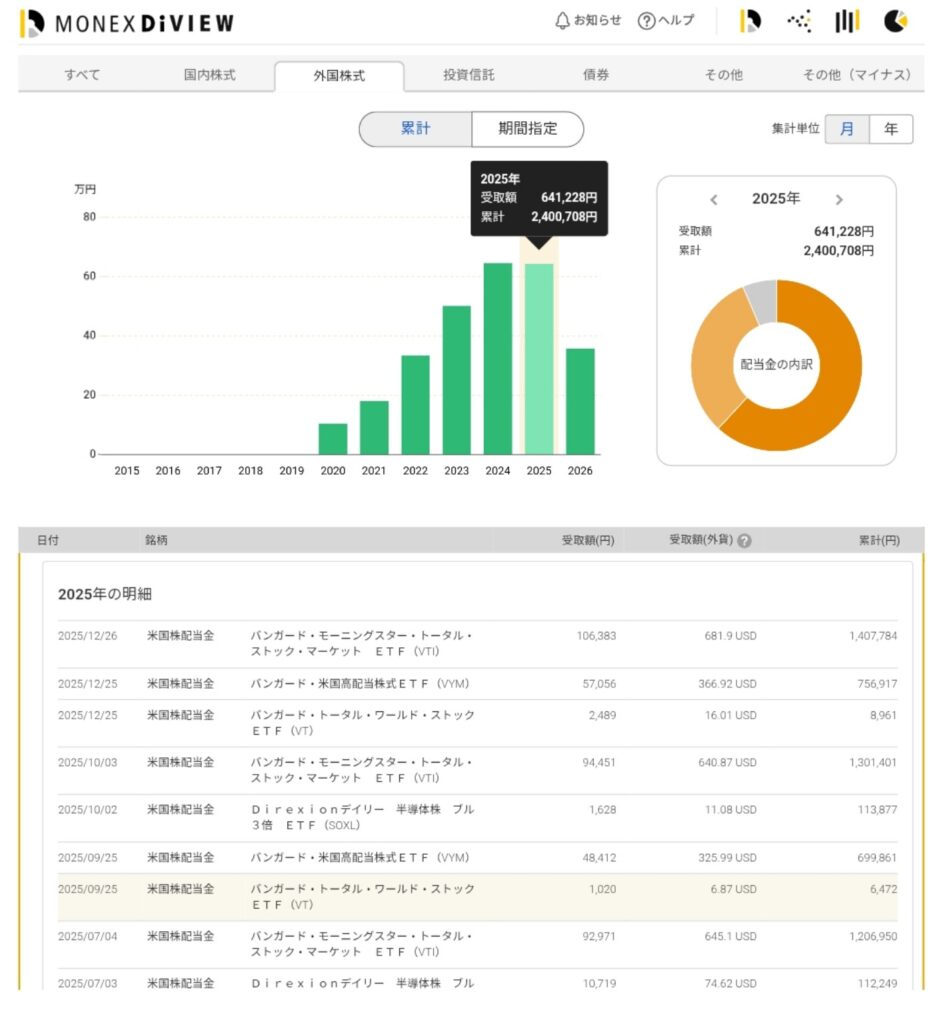Switch to the その他（マイナス）tab
This screenshot has width=943, height=1024.
[x=856, y=74]
